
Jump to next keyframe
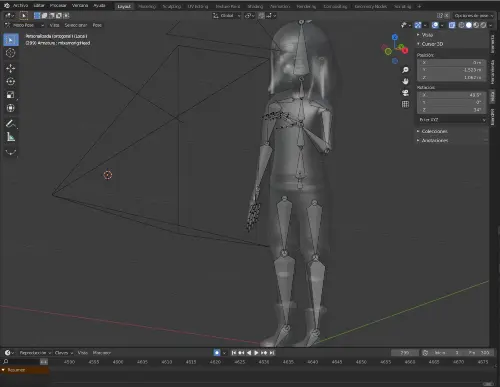click(264, 353)
